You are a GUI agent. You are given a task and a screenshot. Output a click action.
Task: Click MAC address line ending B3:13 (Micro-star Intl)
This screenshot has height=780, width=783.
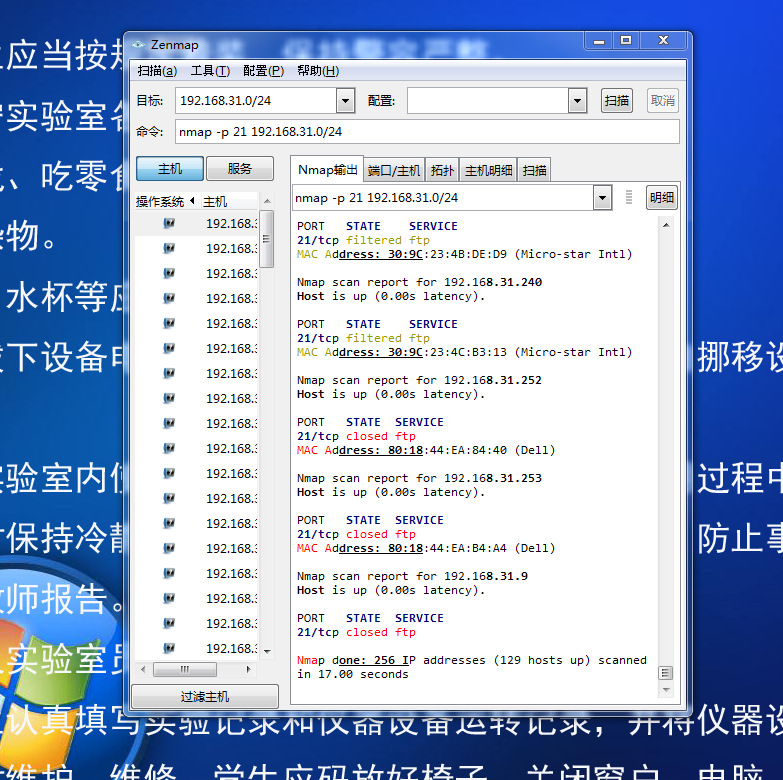[465, 352]
